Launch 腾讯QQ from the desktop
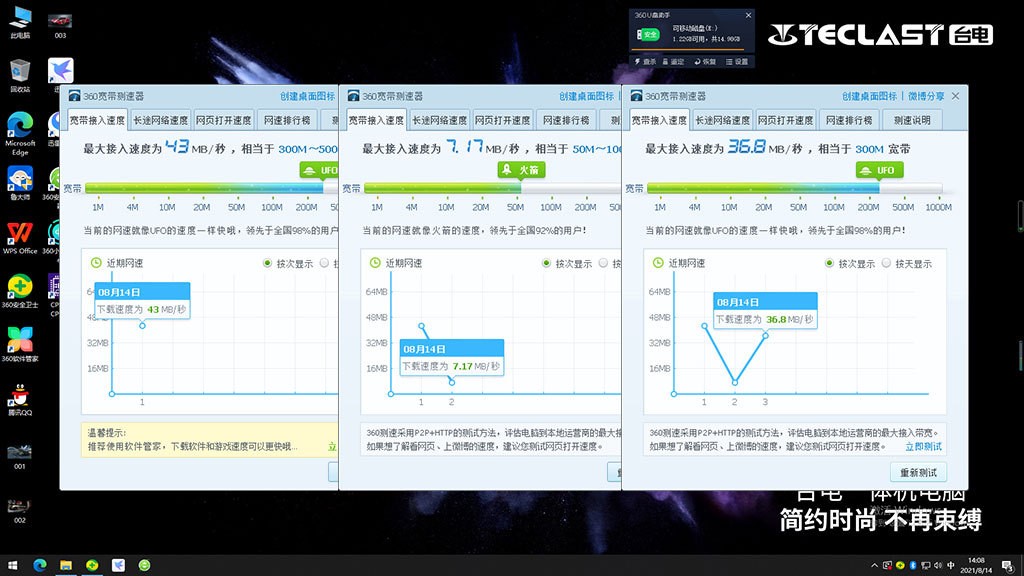This screenshot has width=1024, height=576. click(20, 399)
